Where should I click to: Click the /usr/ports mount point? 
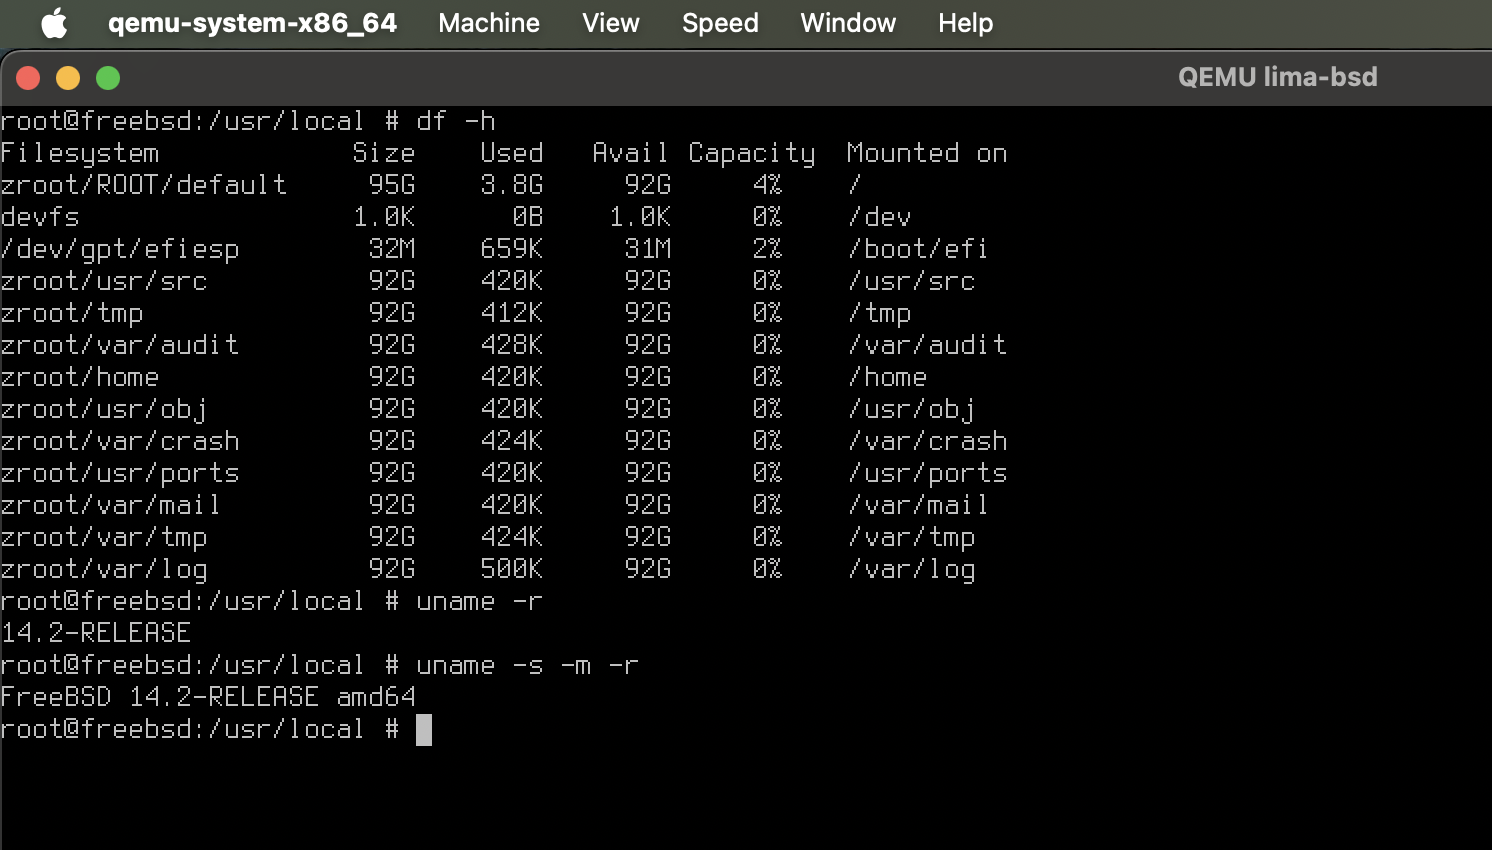tap(928, 473)
